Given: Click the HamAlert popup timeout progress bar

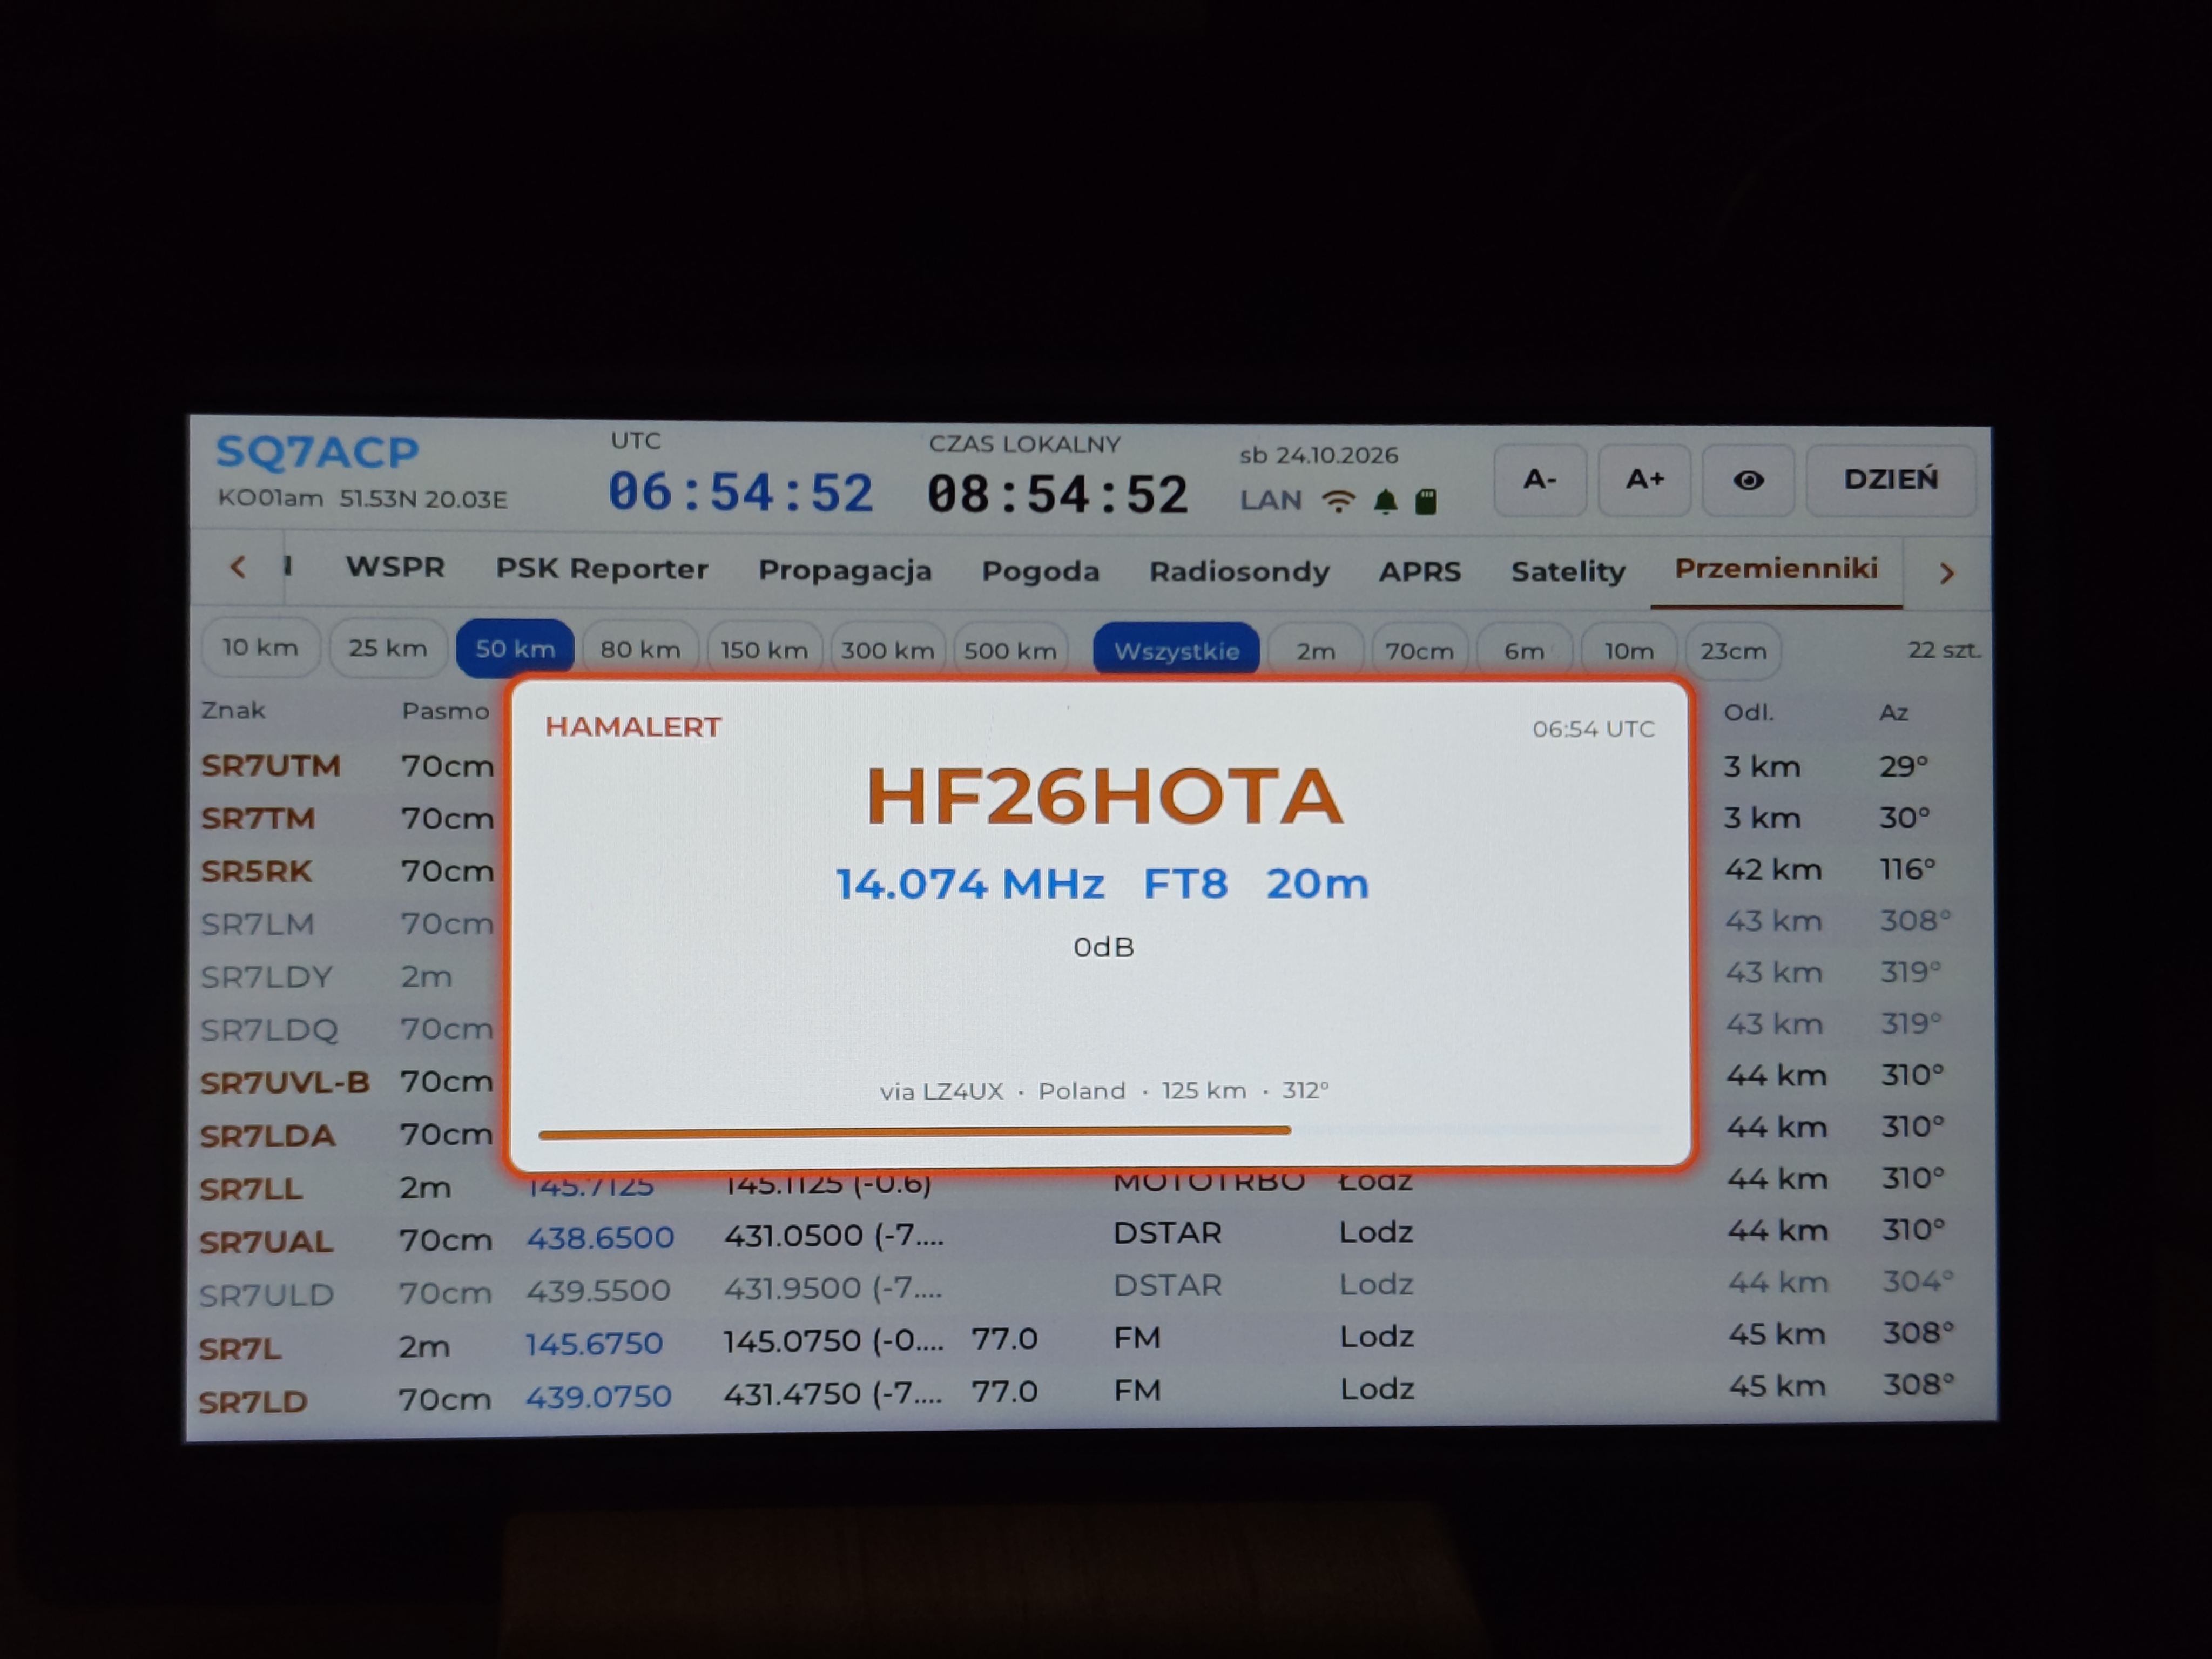Looking at the screenshot, I should click(1100, 1132).
